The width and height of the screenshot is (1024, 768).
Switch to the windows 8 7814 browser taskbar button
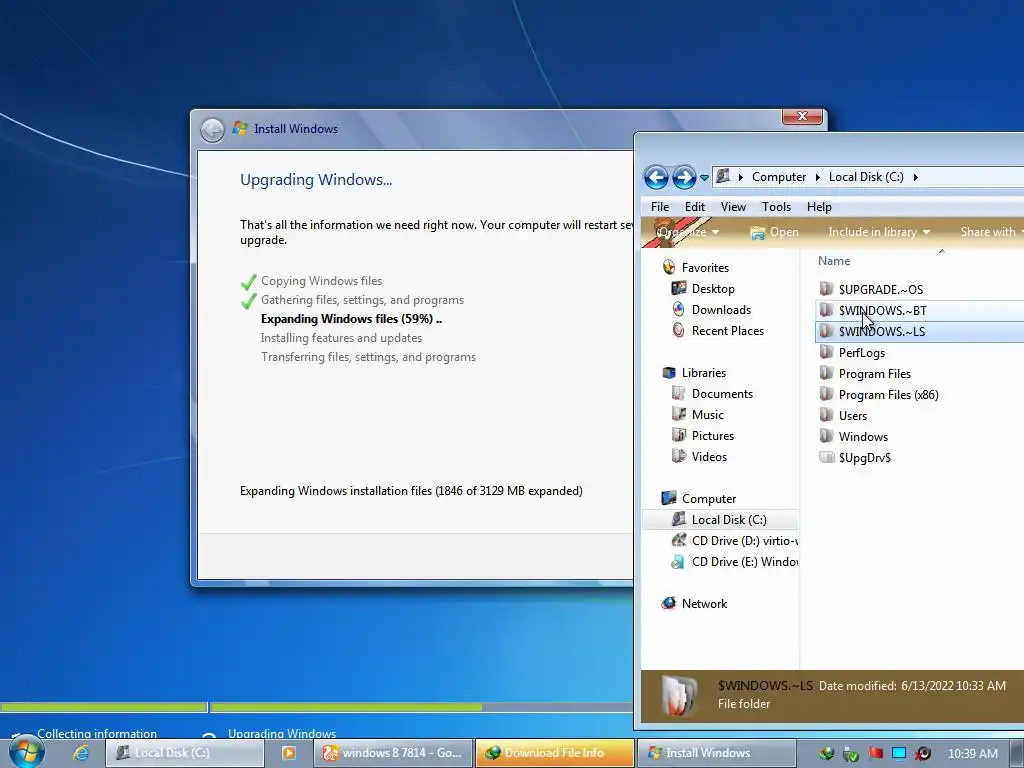click(x=394, y=753)
